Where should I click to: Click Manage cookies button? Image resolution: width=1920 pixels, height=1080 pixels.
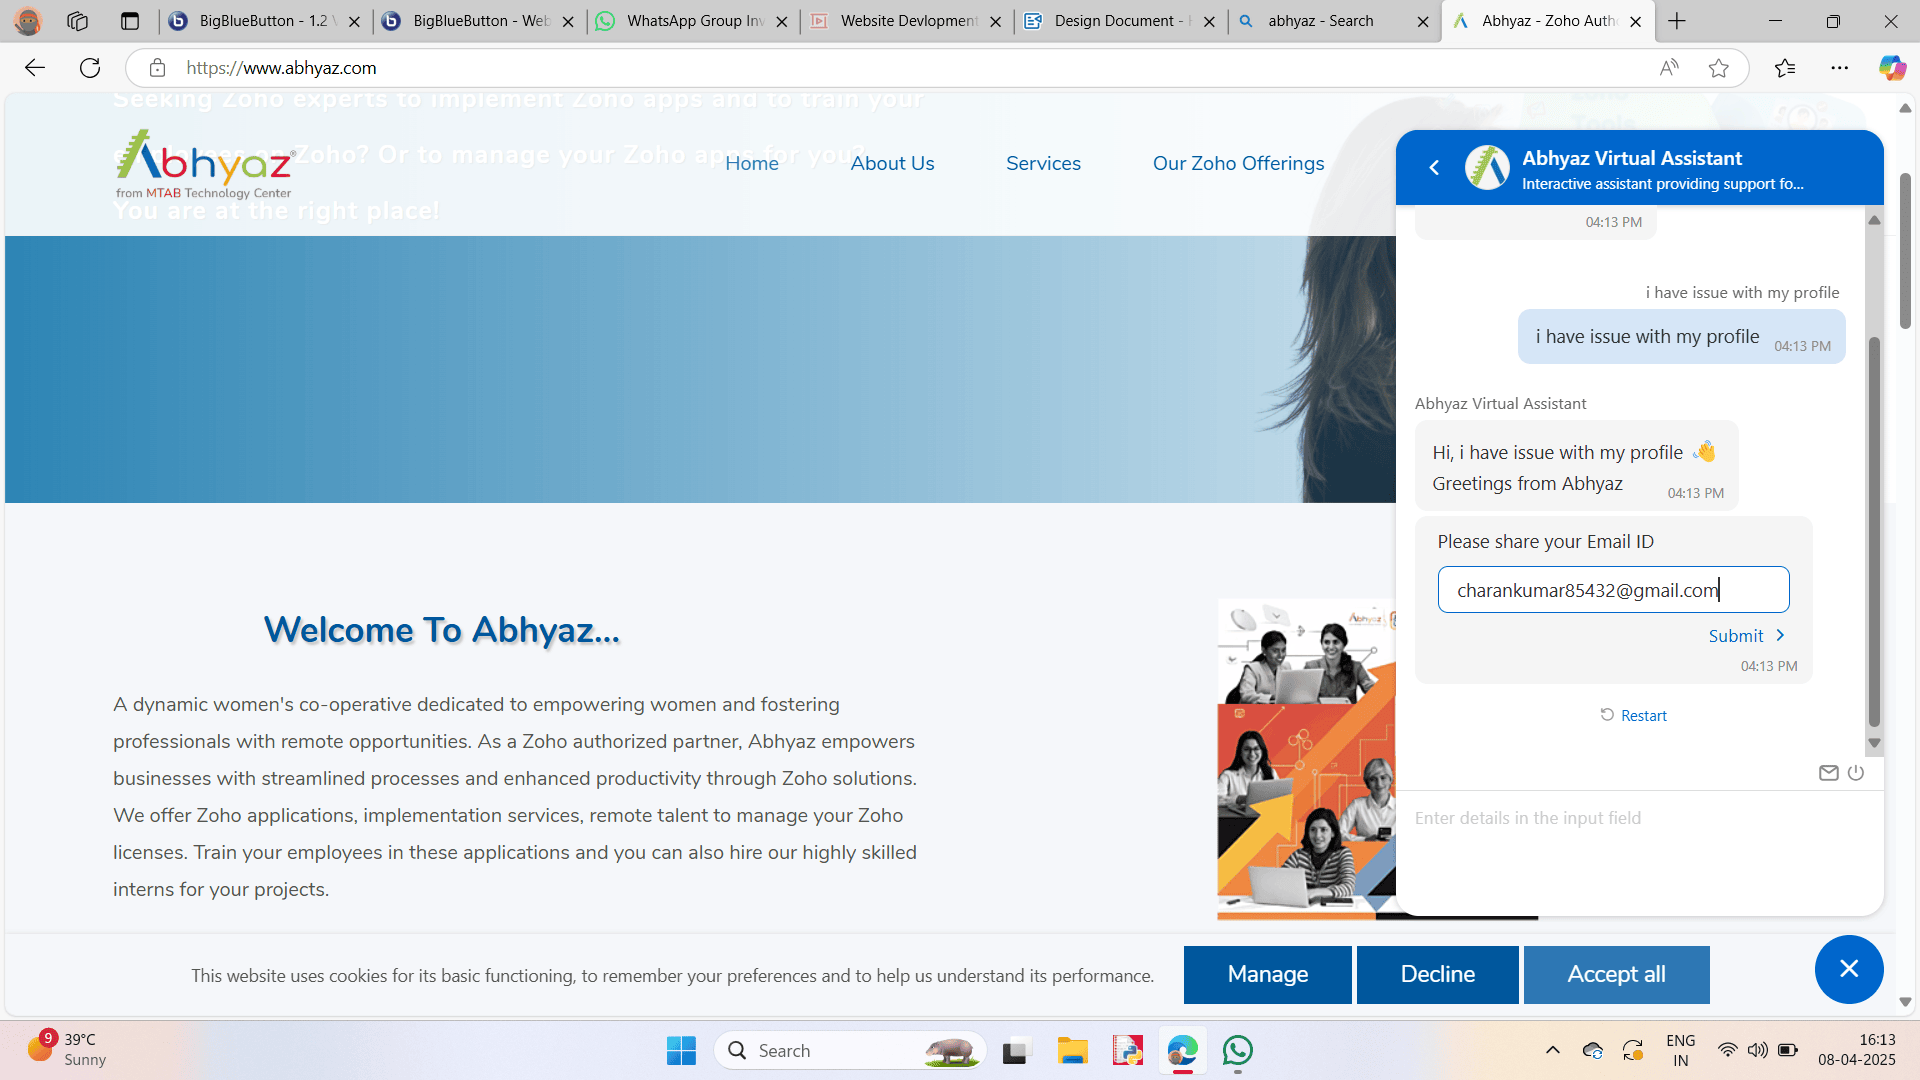(x=1267, y=974)
